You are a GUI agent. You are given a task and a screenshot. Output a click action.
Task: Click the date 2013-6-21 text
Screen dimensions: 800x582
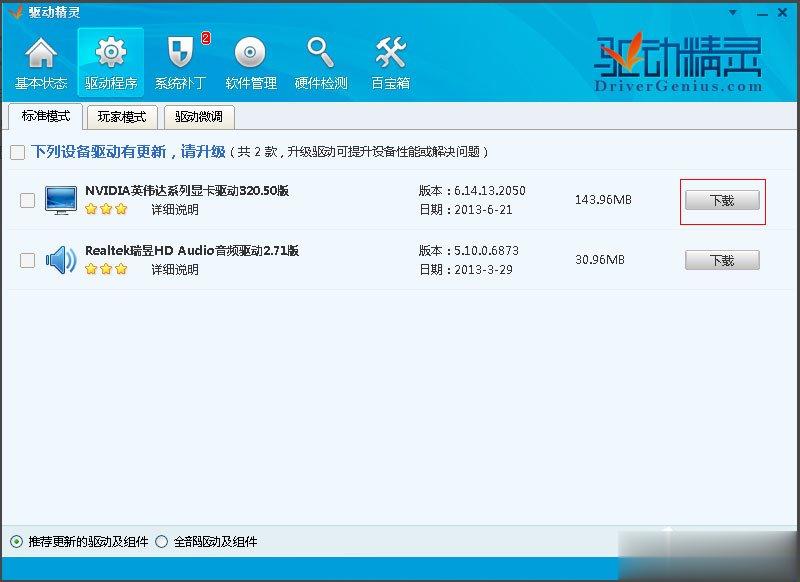pos(483,210)
